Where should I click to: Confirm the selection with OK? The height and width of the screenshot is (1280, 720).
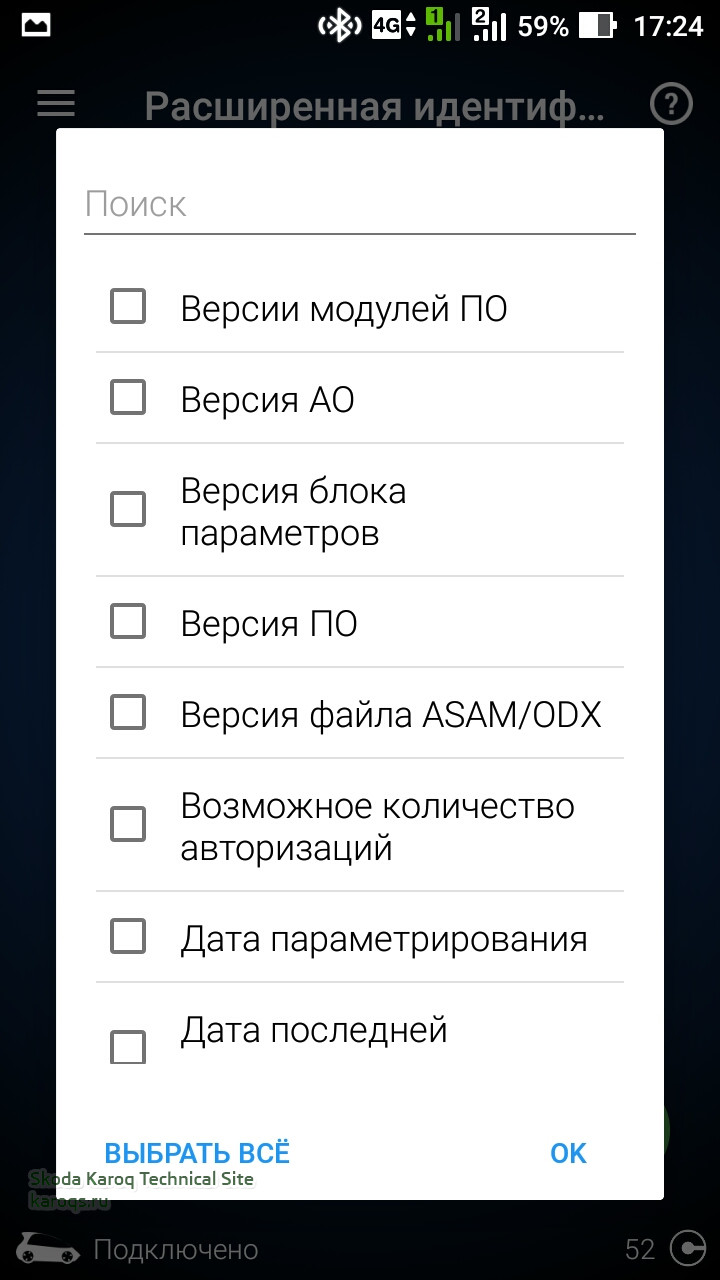pyautogui.click(x=568, y=1153)
